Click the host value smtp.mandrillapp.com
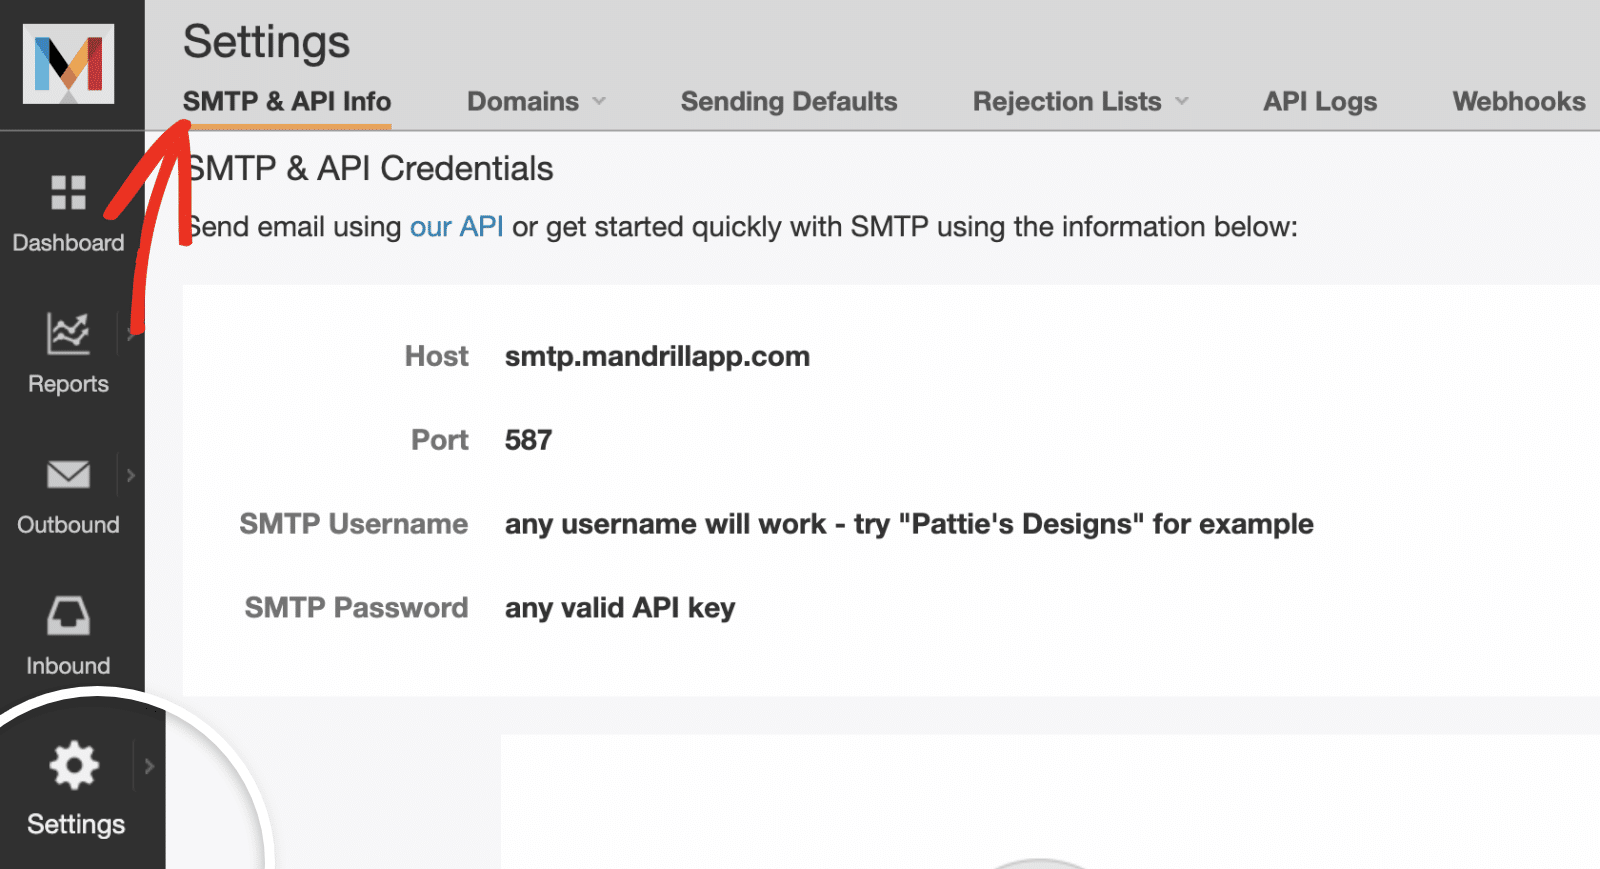This screenshot has height=869, width=1600. [x=657, y=357]
